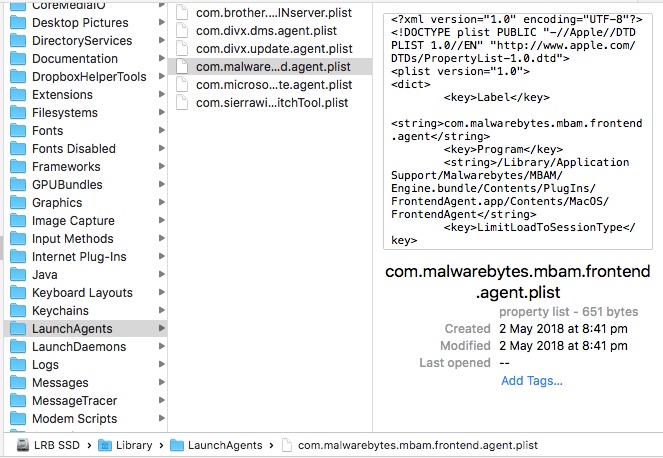Click the com.divx.dms.agent.plist file icon
Screen dimensions: 663x458
(x=182, y=30)
